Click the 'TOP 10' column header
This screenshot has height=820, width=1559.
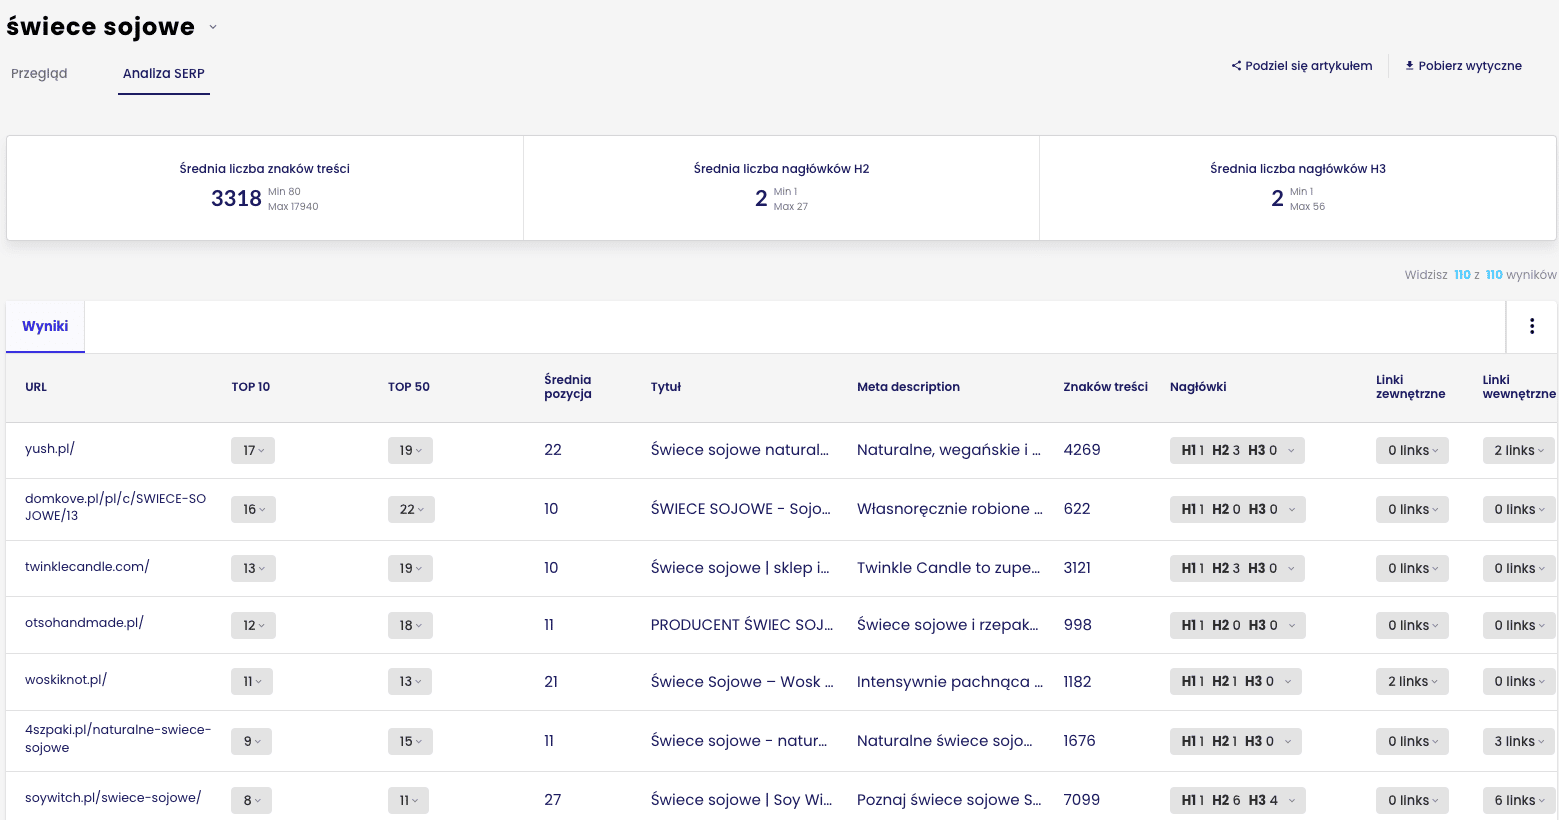pos(251,387)
